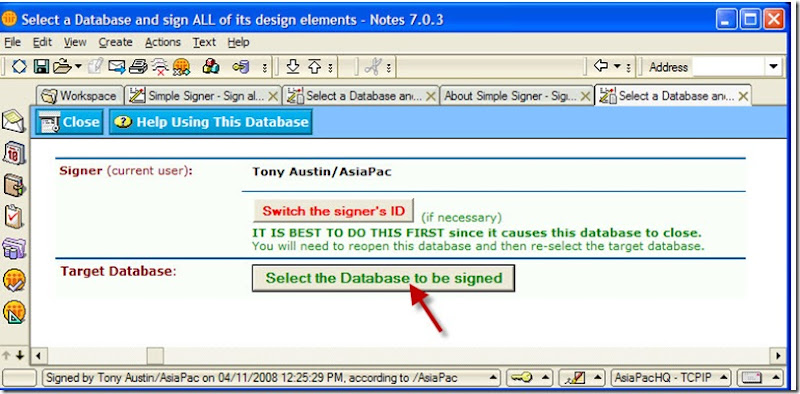Expand navigation arrows toolbar overflow chevron

tap(330, 67)
